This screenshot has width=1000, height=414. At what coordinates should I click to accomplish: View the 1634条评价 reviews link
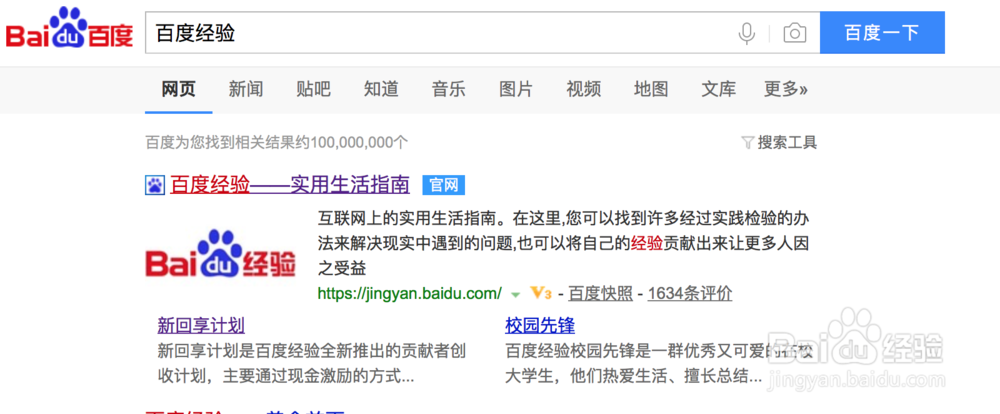(690, 294)
